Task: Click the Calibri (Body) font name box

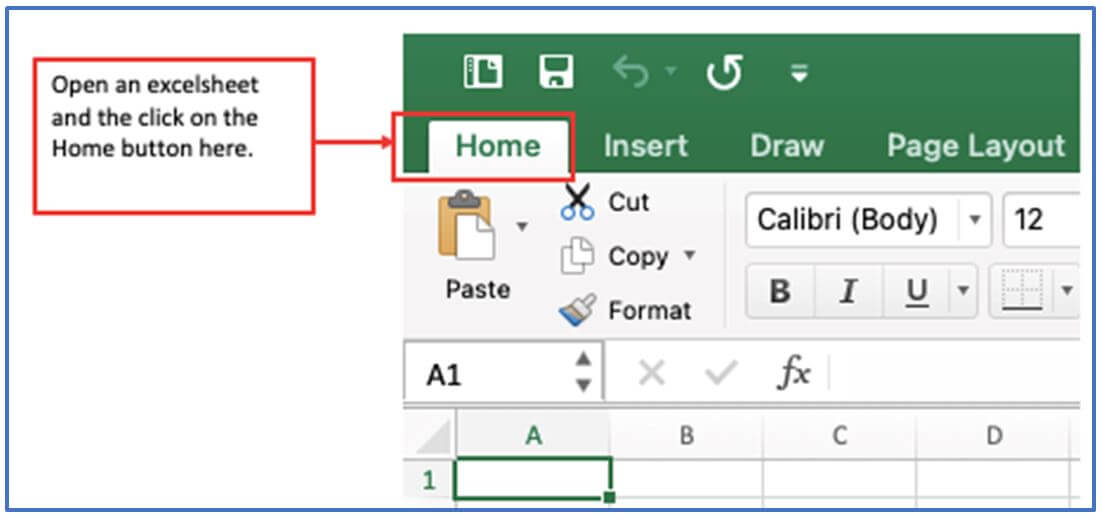Action: [868, 220]
